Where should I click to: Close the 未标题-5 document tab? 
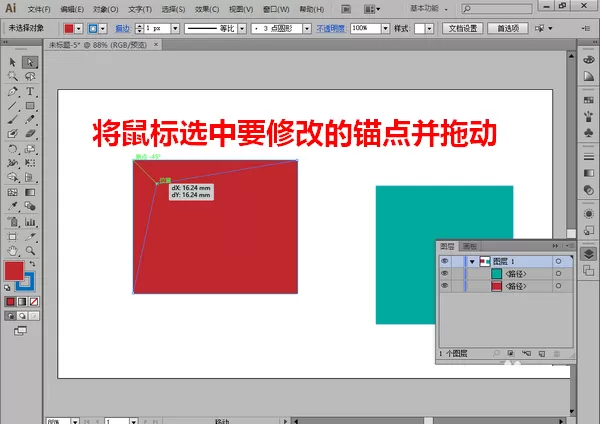pyautogui.click(x=156, y=45)
